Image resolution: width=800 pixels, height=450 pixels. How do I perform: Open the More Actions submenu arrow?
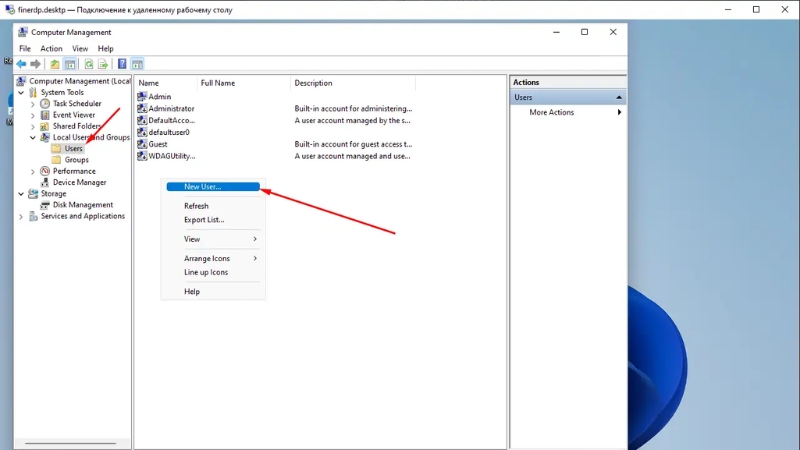point(619,112)
